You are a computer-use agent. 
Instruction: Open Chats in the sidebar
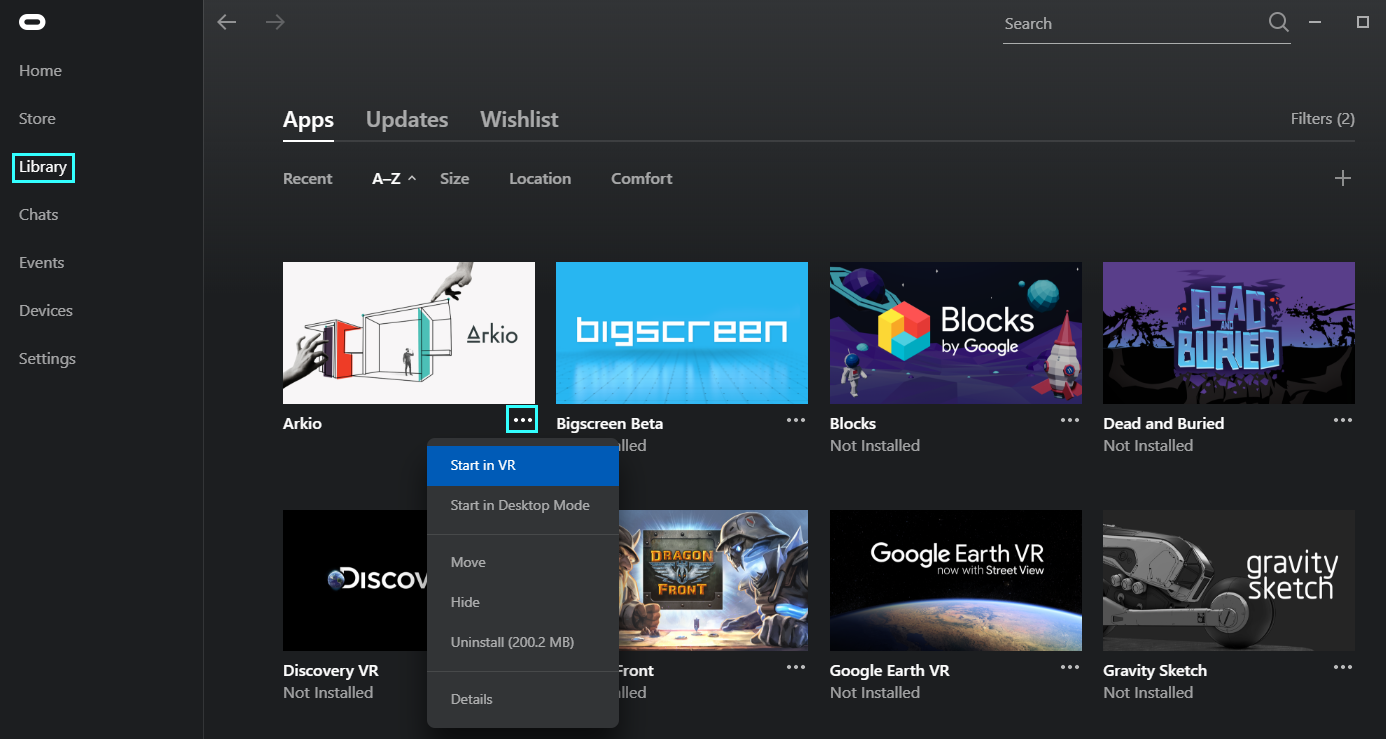coord(39,215)
